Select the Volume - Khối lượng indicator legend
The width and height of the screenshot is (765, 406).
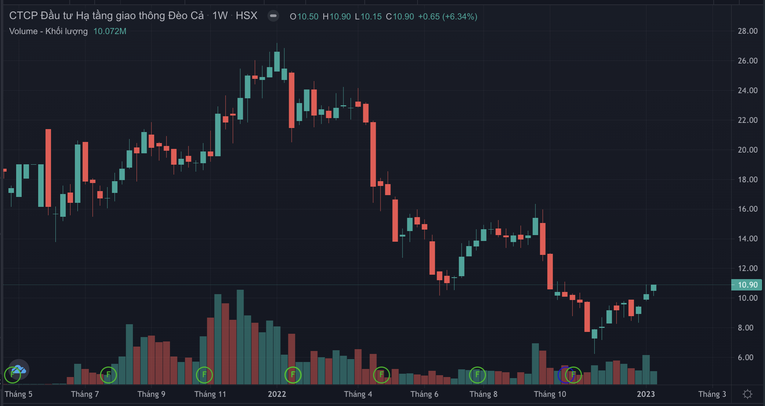pyautogui.click(x=47, y=32)
